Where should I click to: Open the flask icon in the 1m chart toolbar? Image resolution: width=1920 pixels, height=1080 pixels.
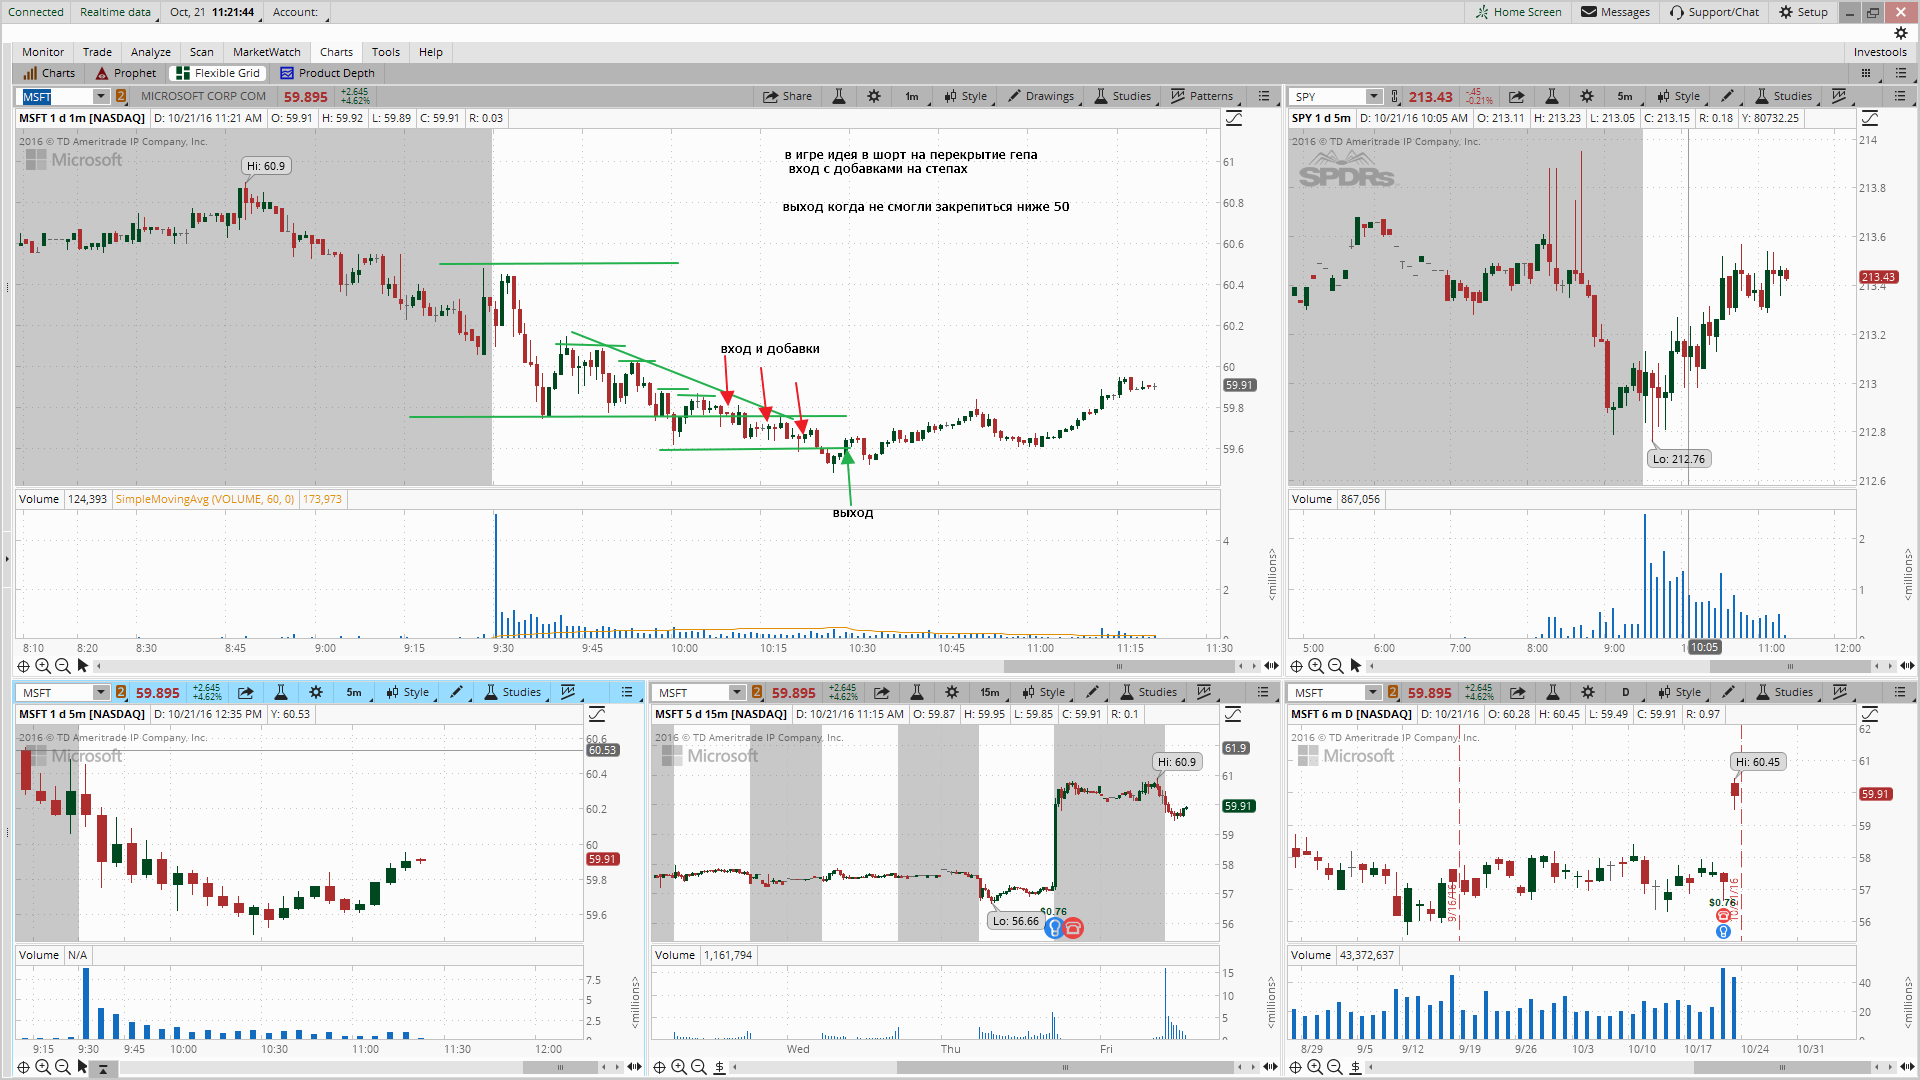point(839,97)
